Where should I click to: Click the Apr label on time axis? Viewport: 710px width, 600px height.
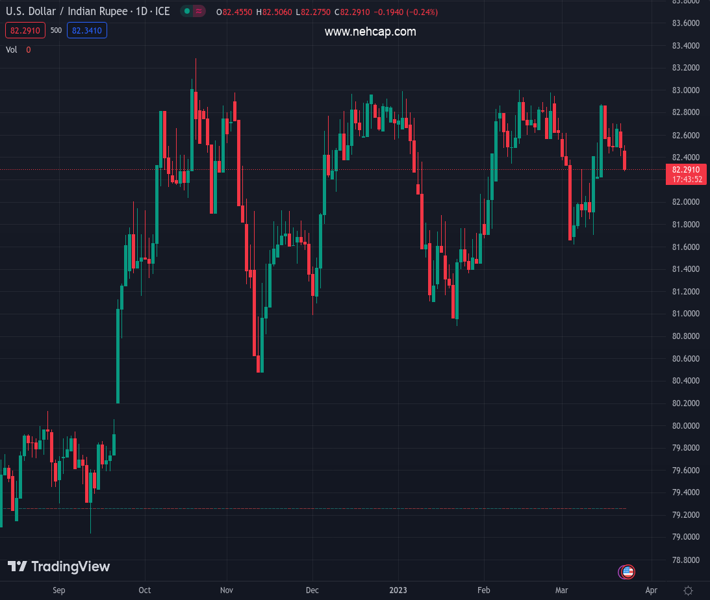651,590
